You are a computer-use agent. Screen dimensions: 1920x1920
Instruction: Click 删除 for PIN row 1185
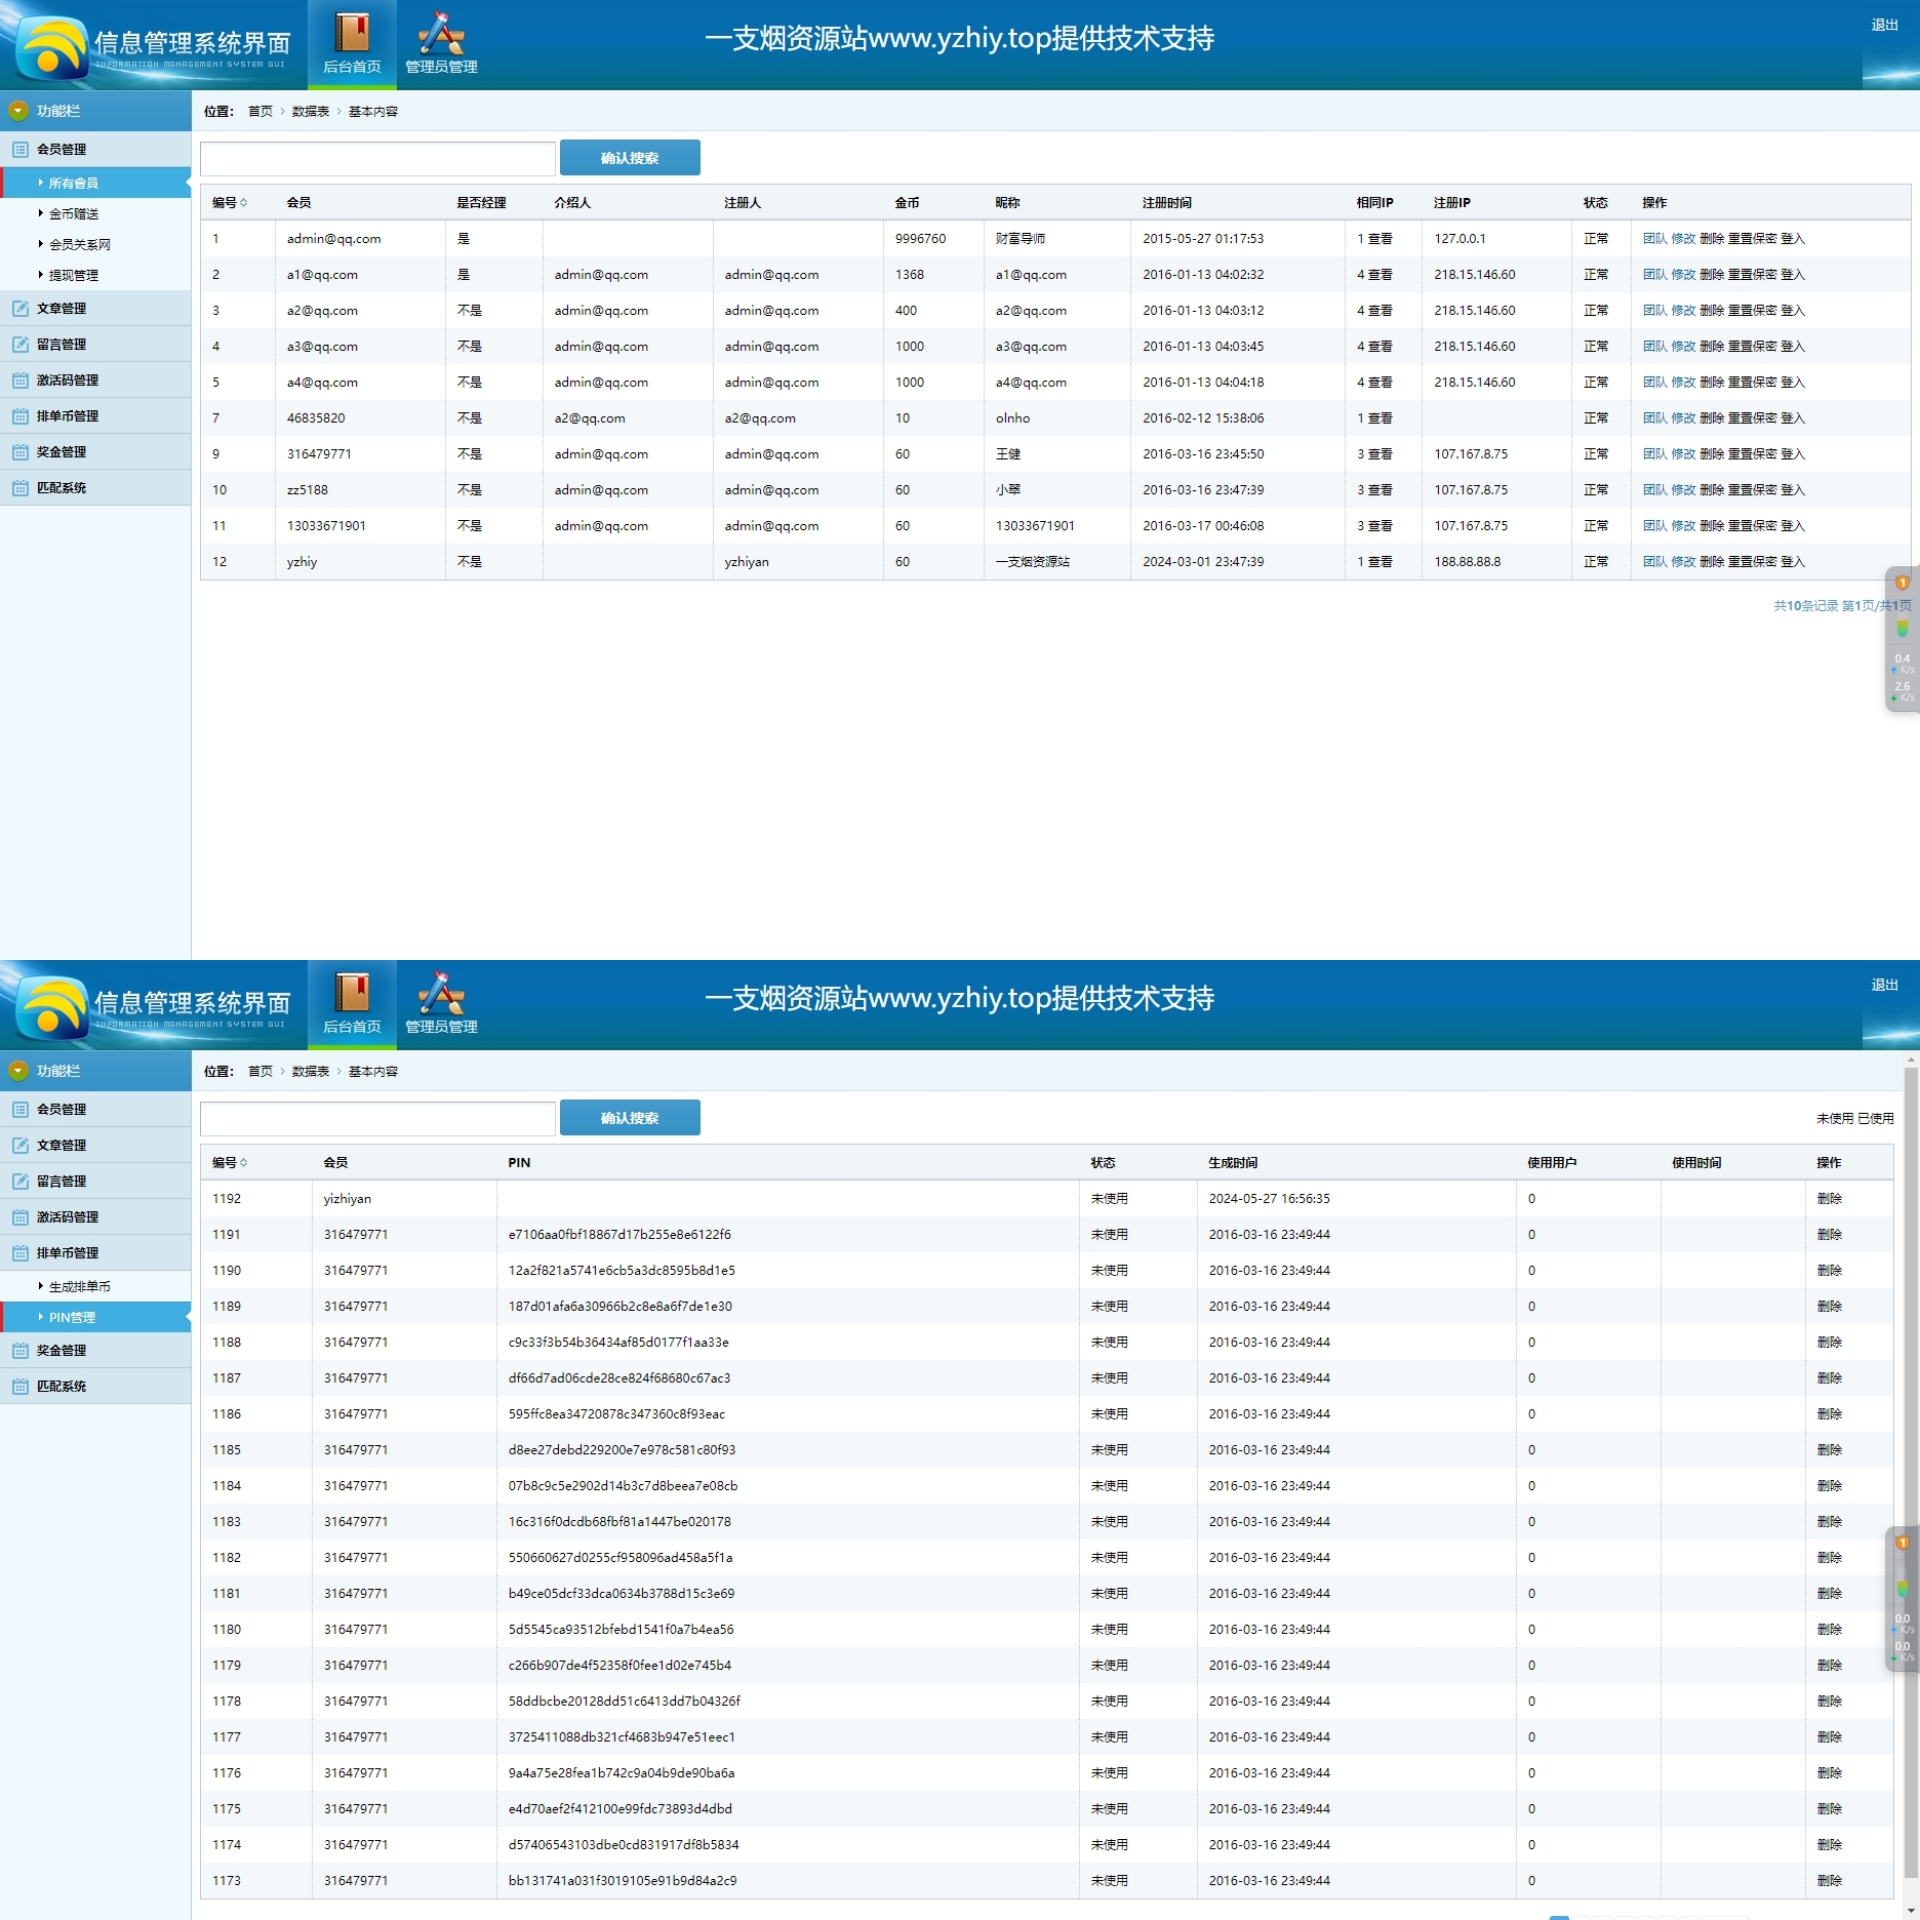(x=1829, y=1450)
